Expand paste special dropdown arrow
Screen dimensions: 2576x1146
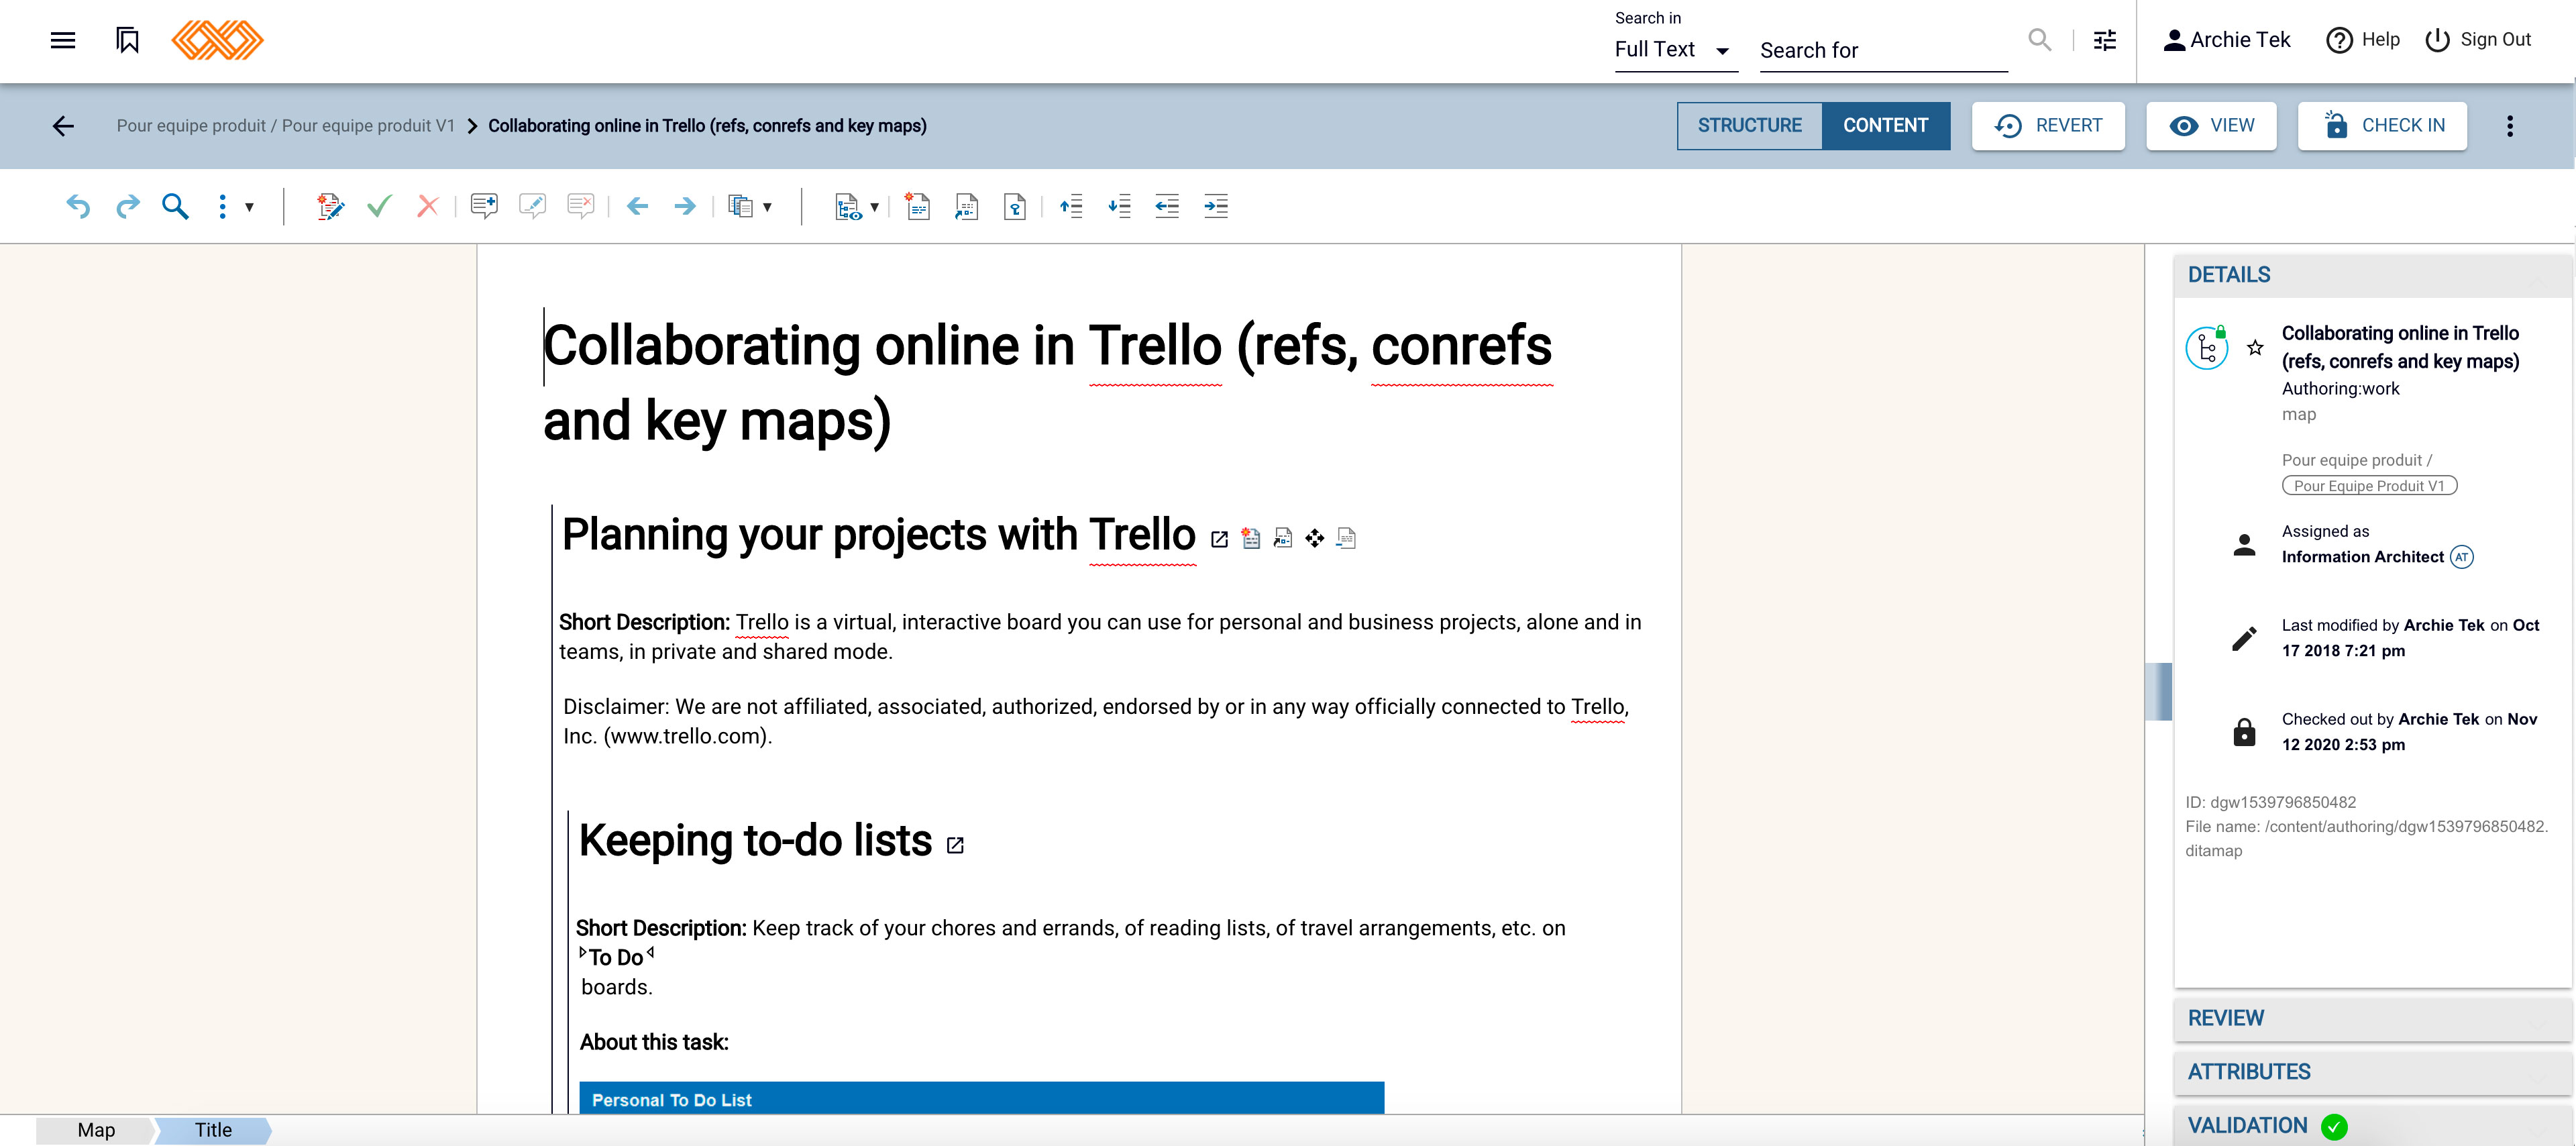(x=768, y=207)
